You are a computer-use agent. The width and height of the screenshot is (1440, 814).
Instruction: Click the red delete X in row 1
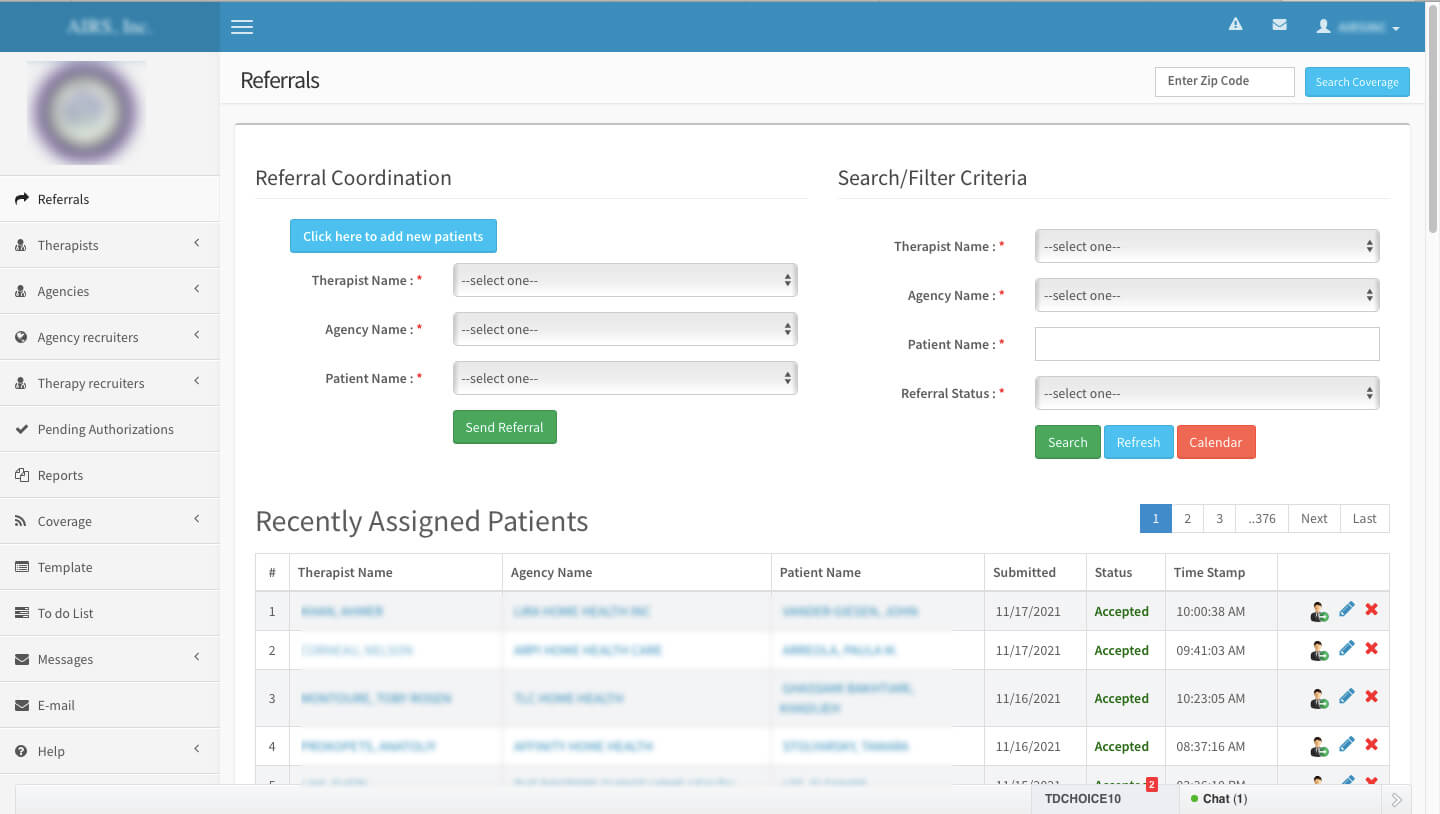(1371, 610)
